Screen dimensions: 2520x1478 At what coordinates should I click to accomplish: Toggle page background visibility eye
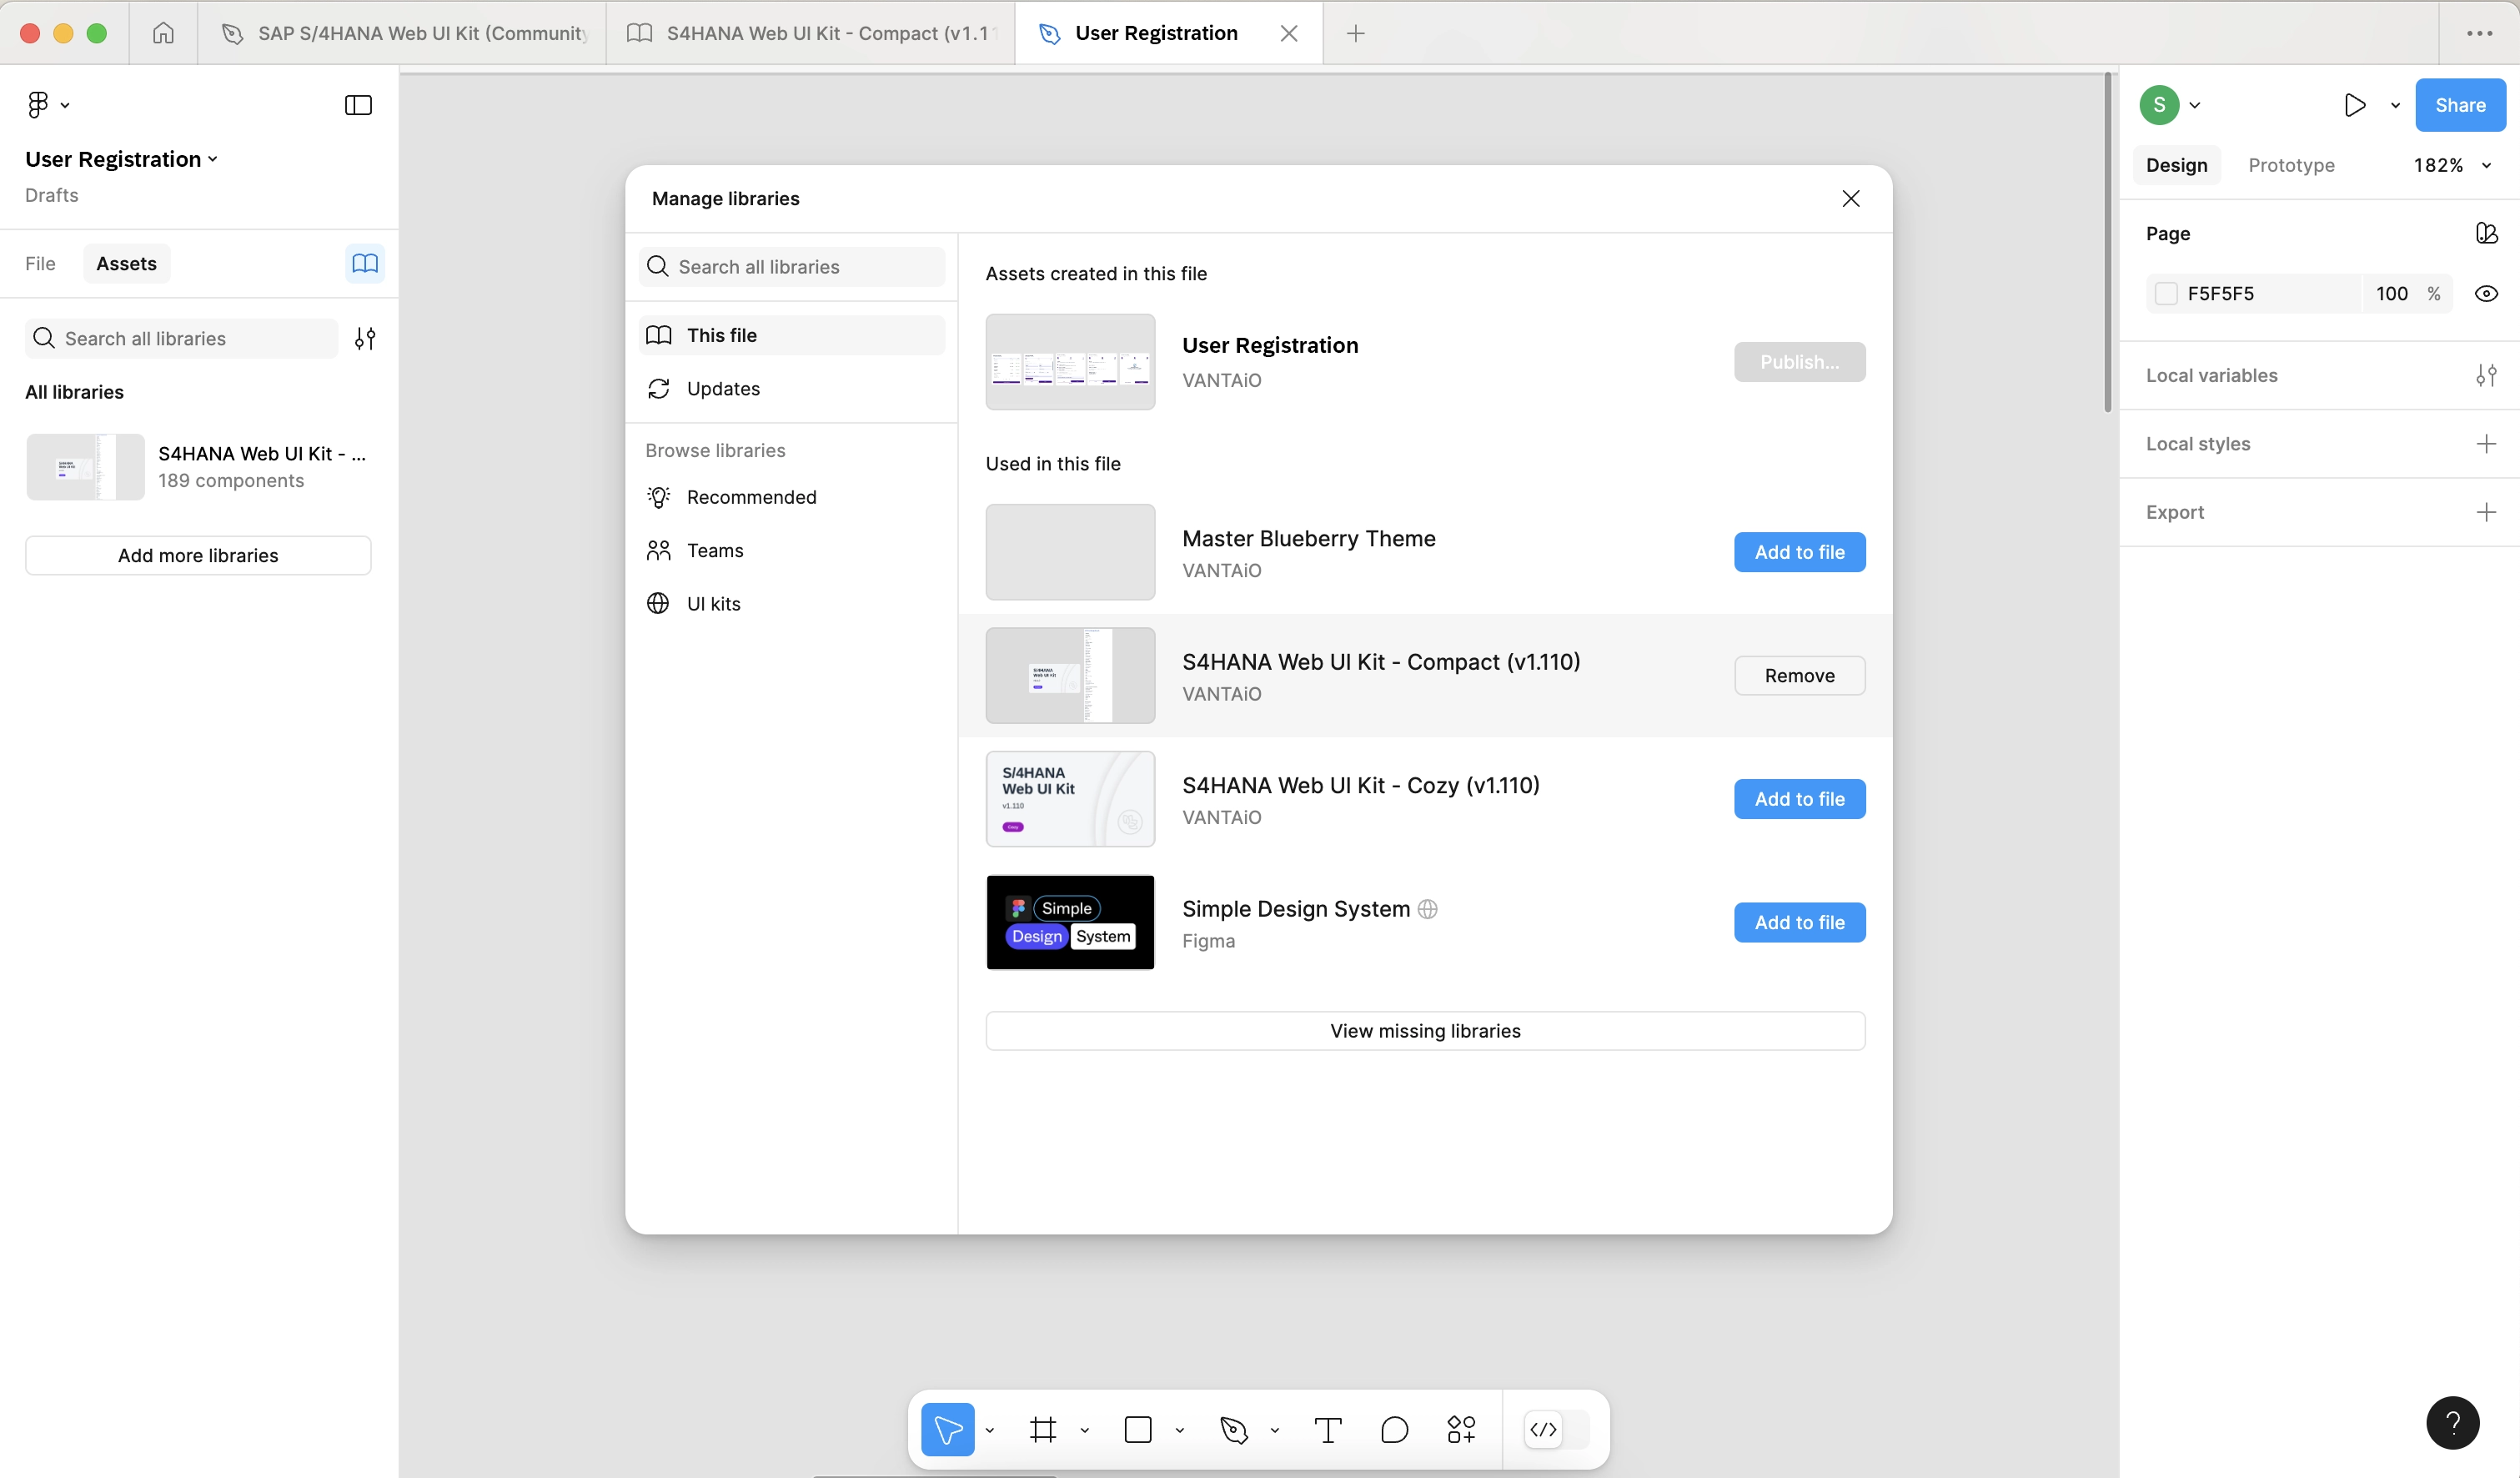click(x=2486, y=293)
